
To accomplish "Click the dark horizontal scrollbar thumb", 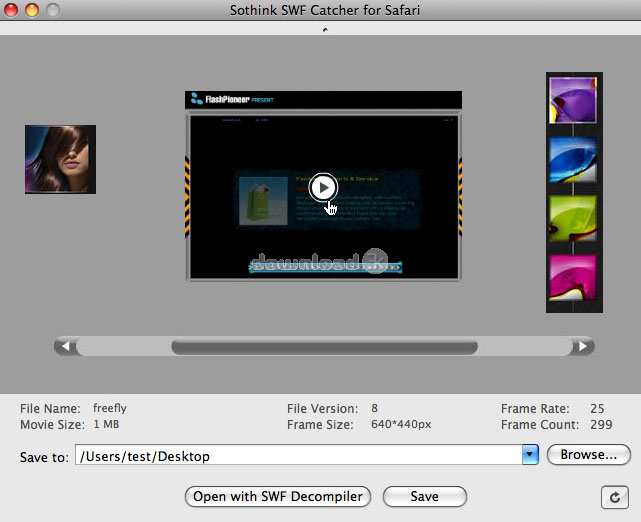I will [x=325, y=347].
